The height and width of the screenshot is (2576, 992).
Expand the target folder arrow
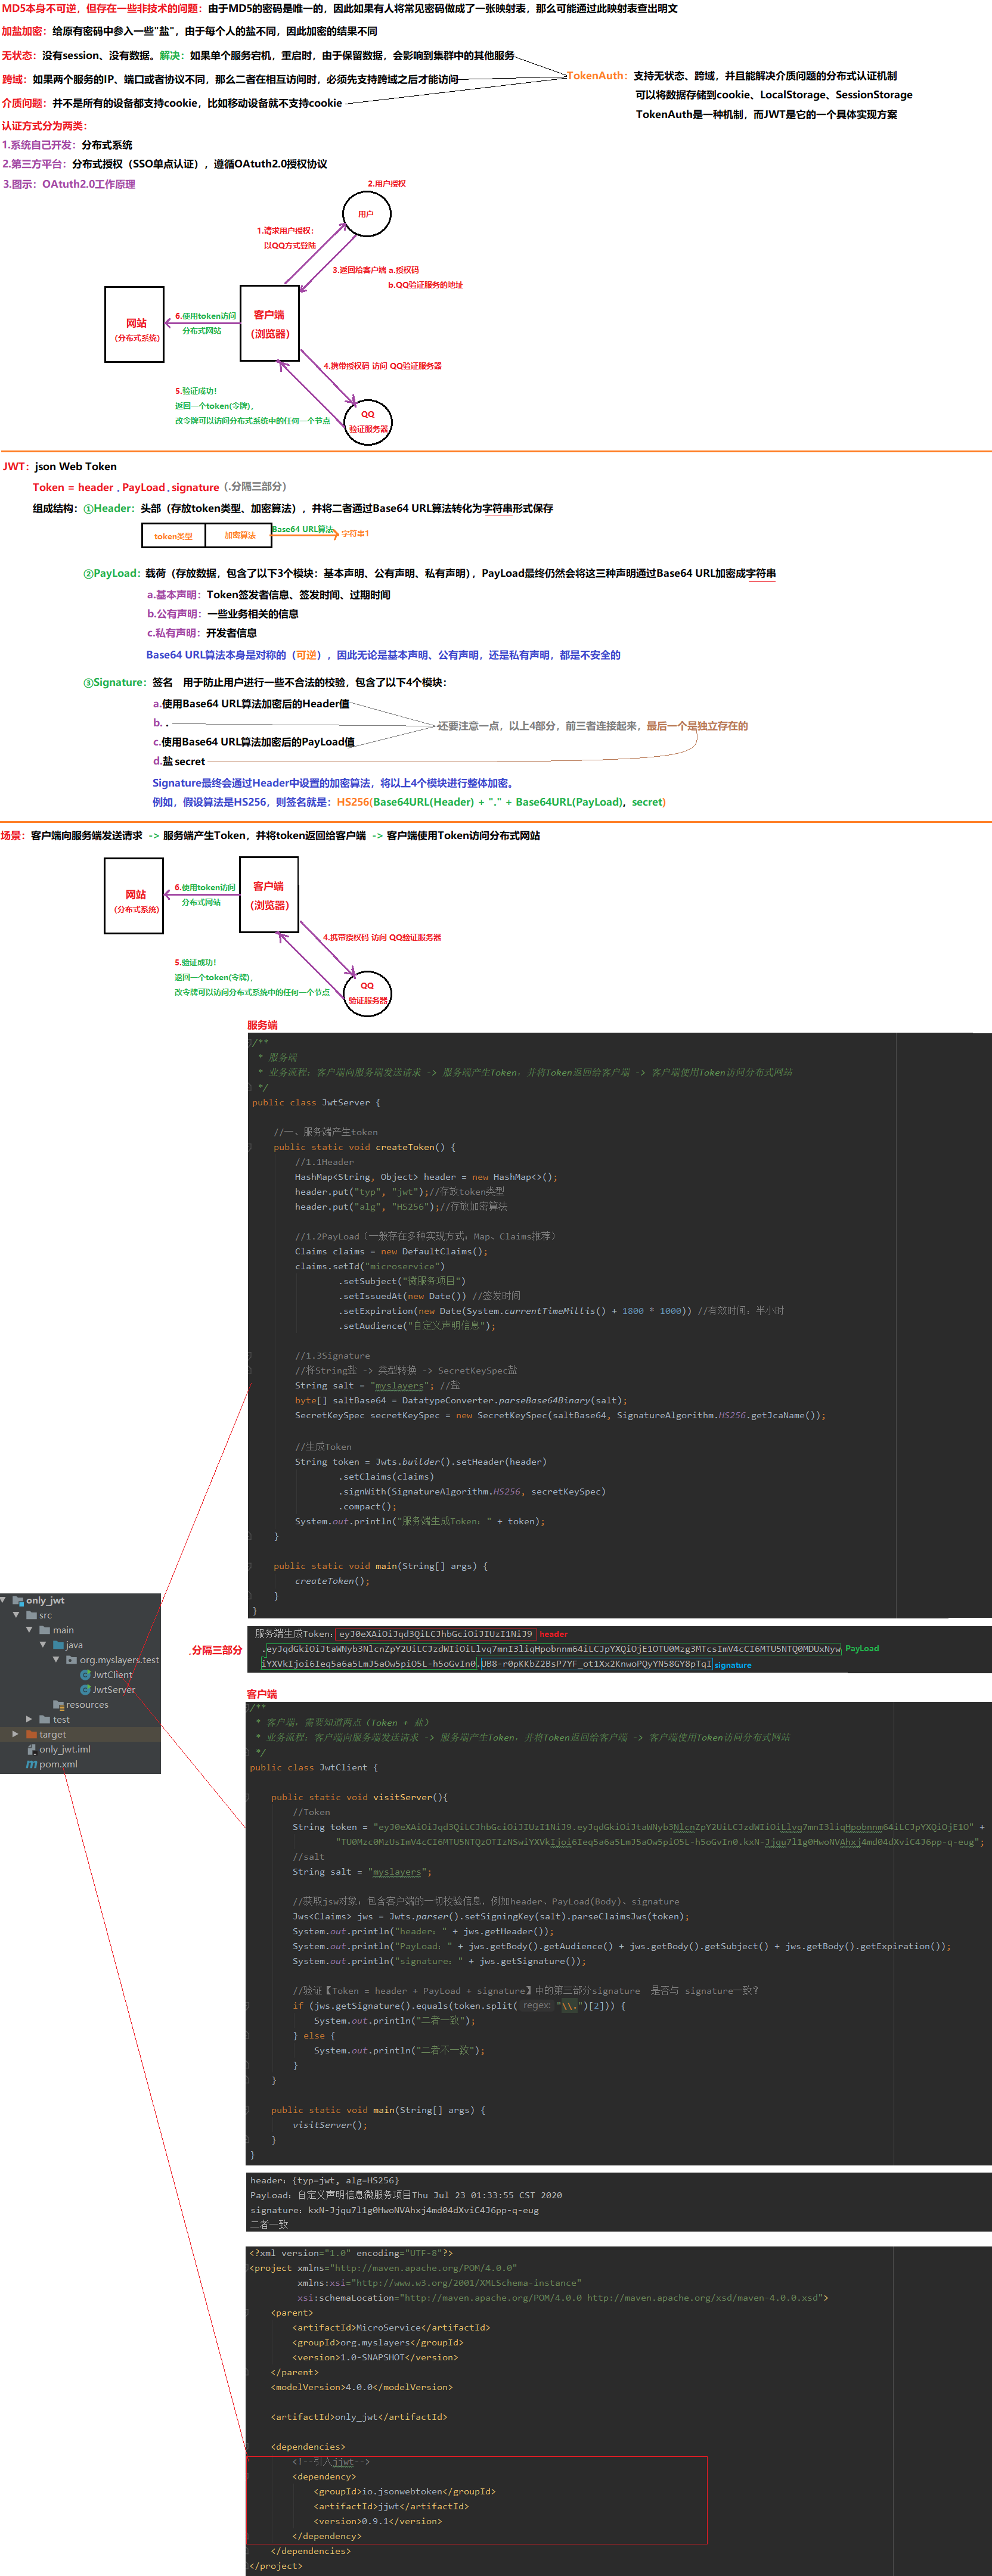[15, 1734]
